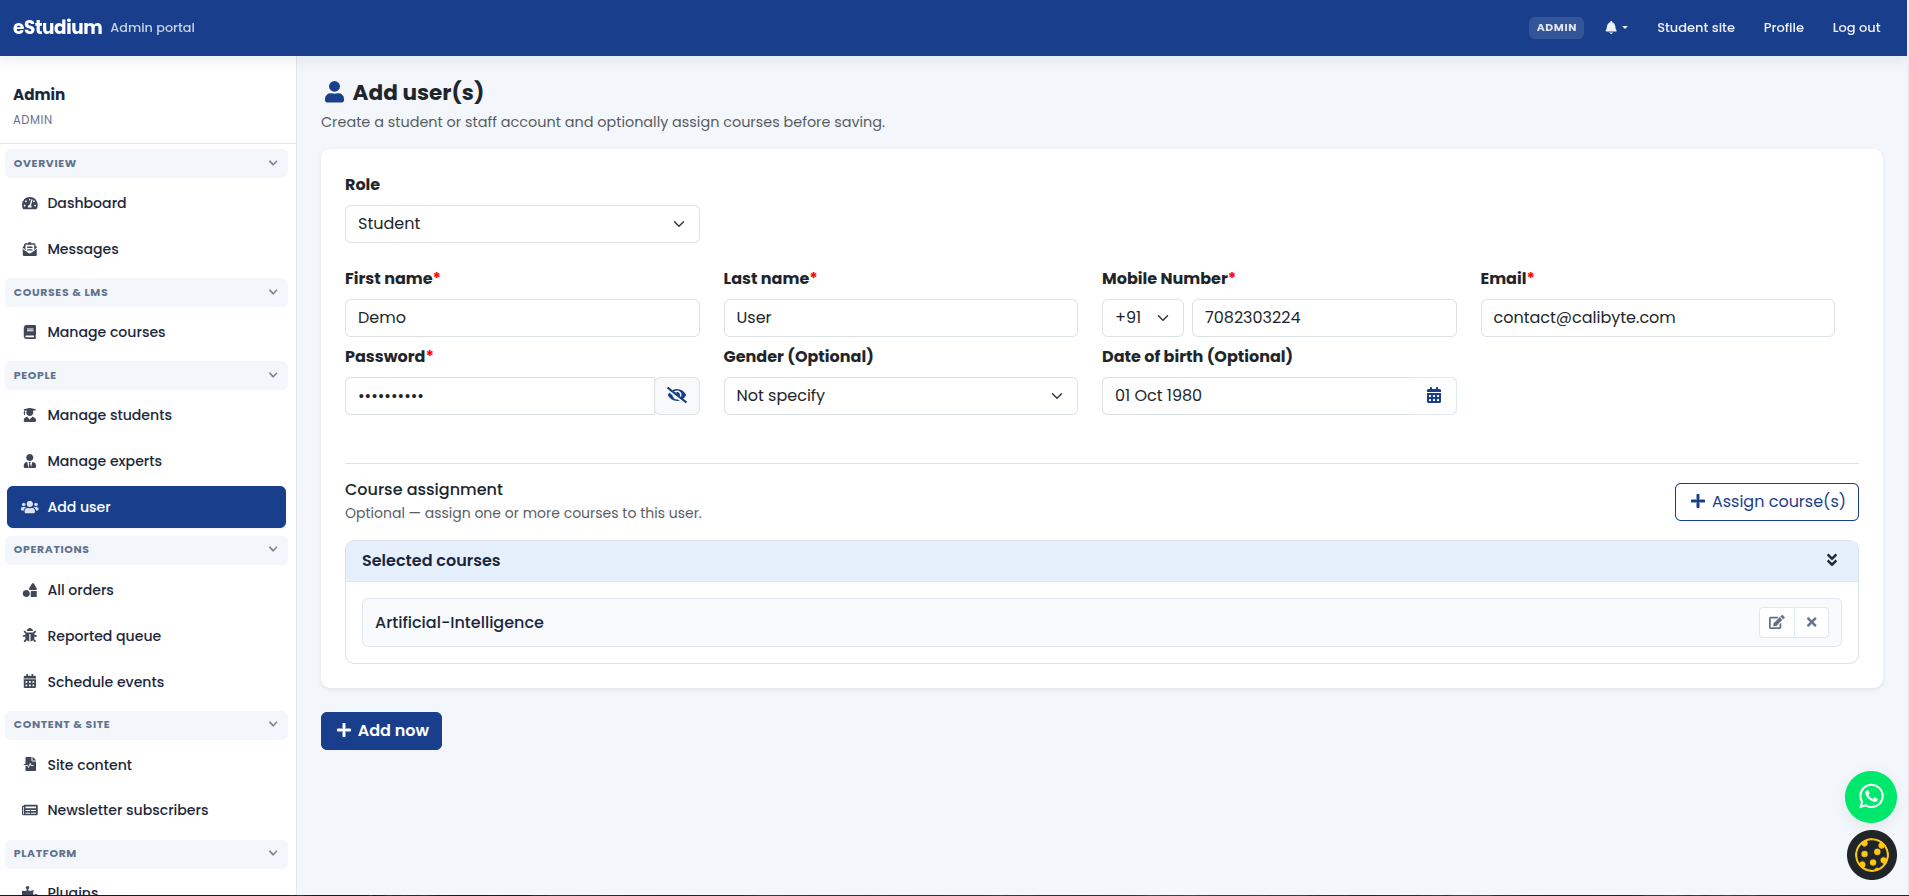Collapse the COURSES & LMS sidebar section
The width and height of the screenshot is (1909, 896).
coord(146,292)
